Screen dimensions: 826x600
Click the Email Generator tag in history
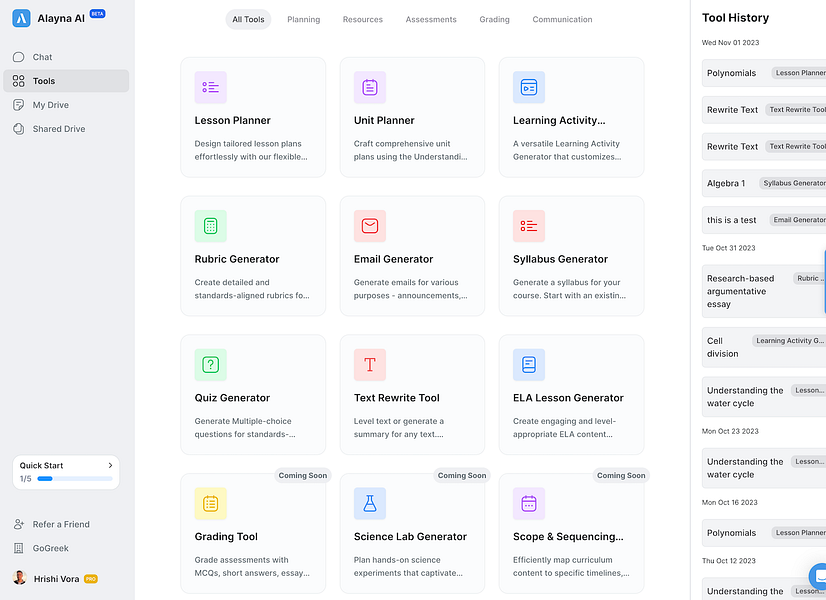coord(798,220)
